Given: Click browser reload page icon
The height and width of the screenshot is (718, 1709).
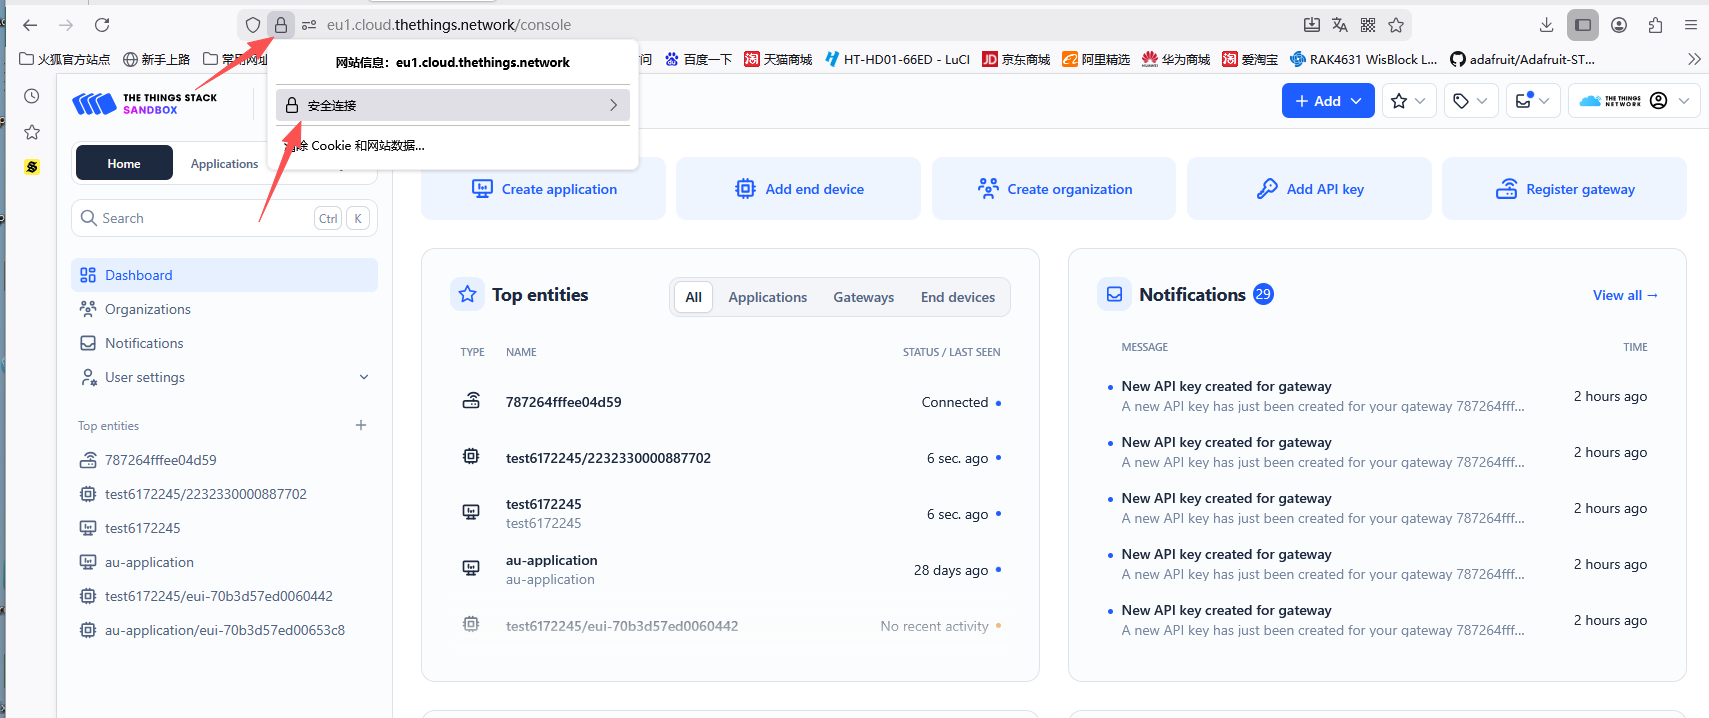Looking at the screenshot, I should click(x=102, y=25).
